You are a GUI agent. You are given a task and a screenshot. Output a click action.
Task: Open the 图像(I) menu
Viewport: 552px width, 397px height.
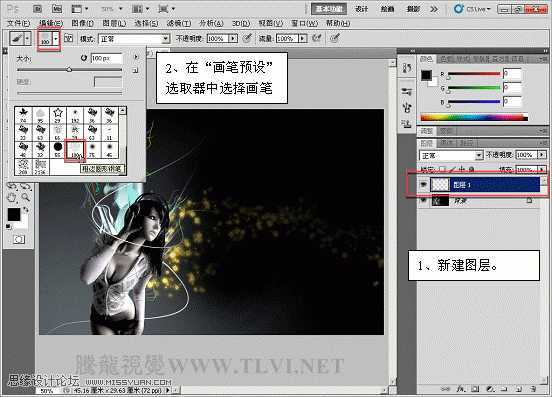pos(82,23)
